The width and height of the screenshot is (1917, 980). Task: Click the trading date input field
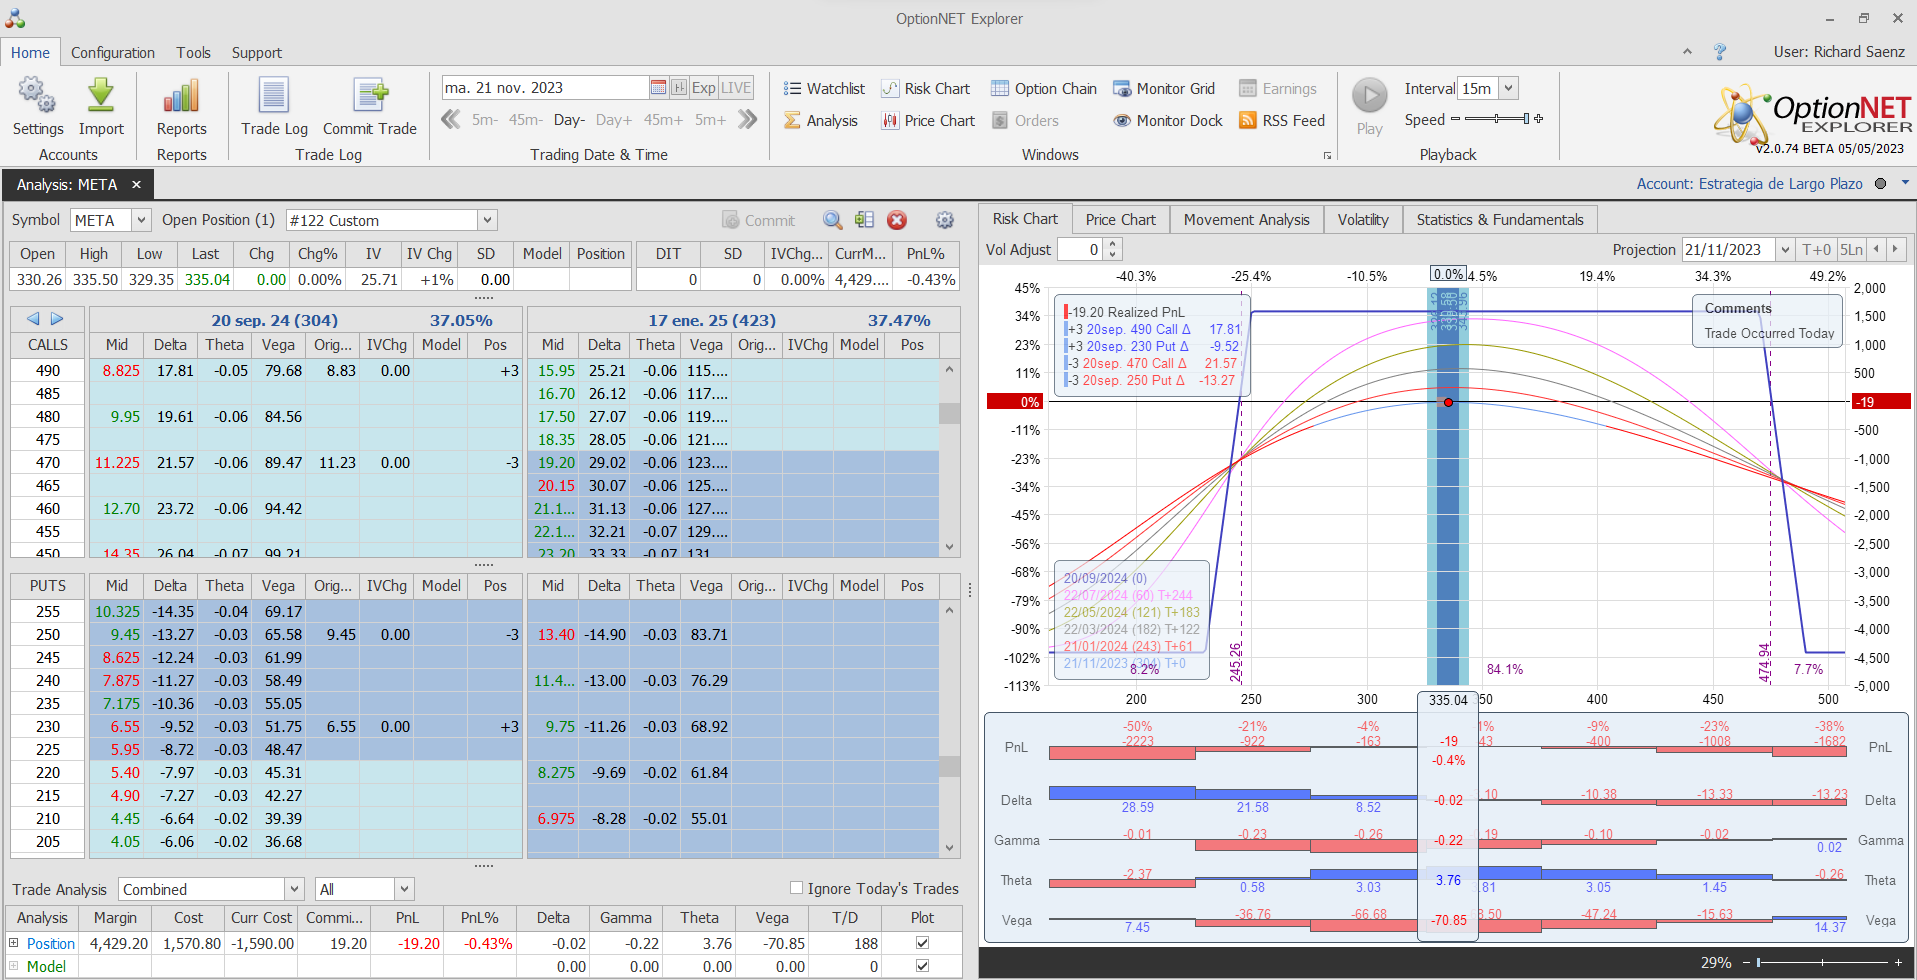point(545,88)
